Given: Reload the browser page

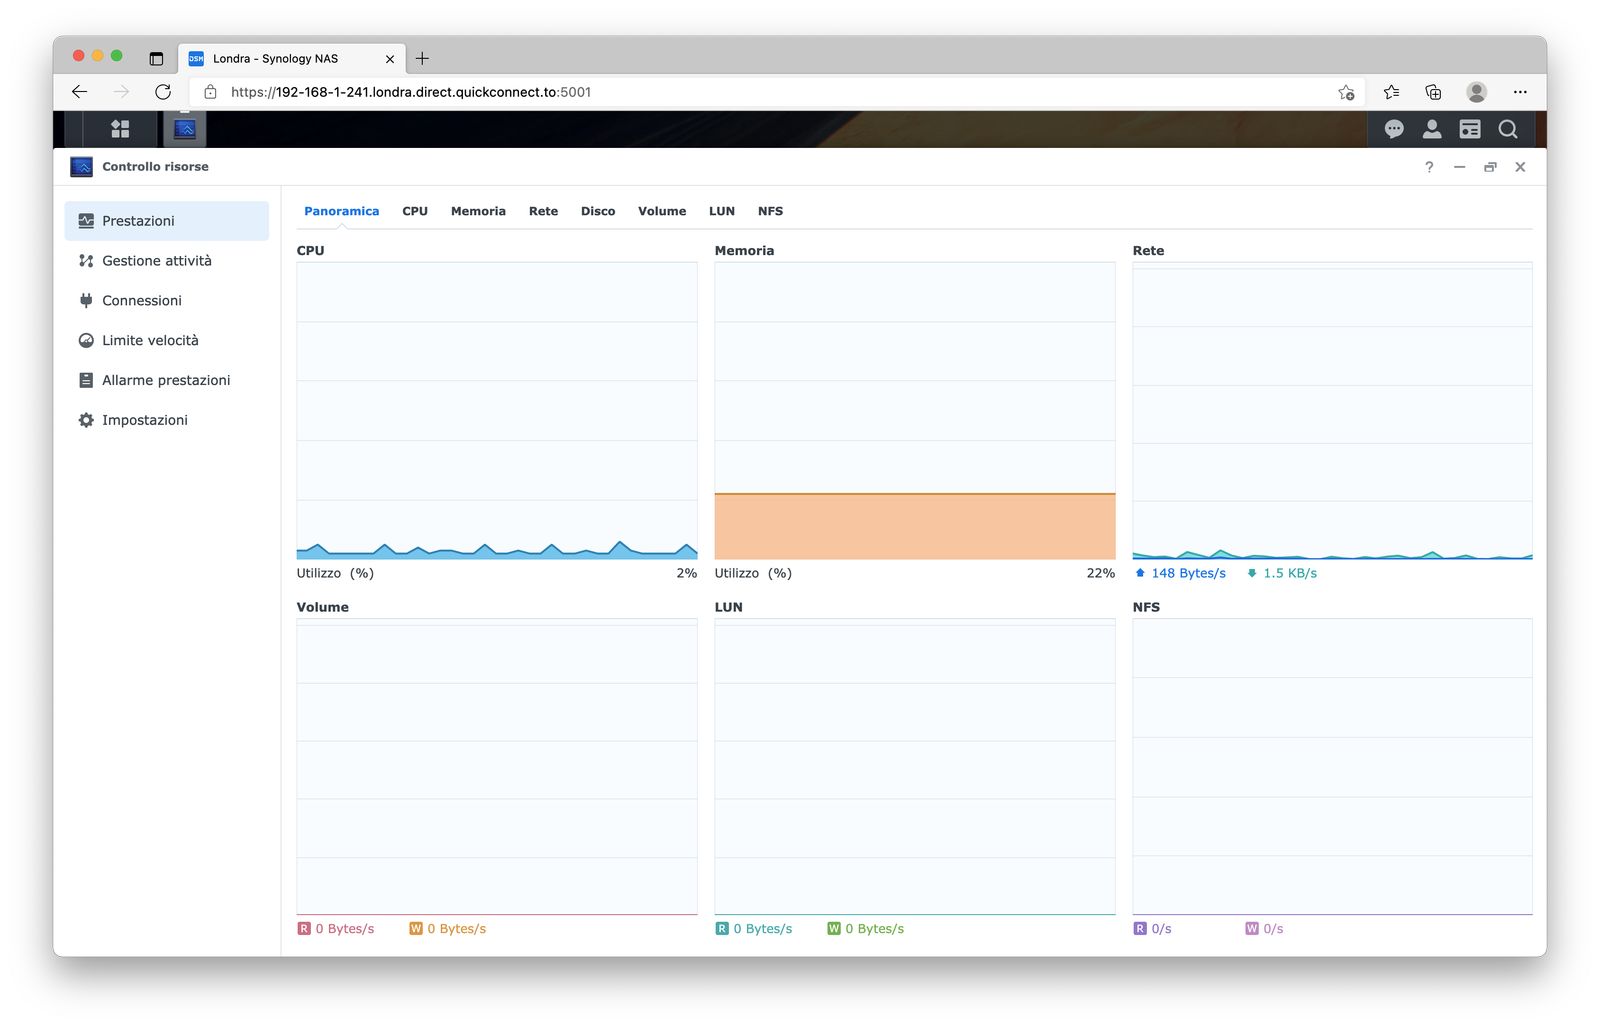Looking at the screenshot, I should pyautogui.click(x=163, y=92).
